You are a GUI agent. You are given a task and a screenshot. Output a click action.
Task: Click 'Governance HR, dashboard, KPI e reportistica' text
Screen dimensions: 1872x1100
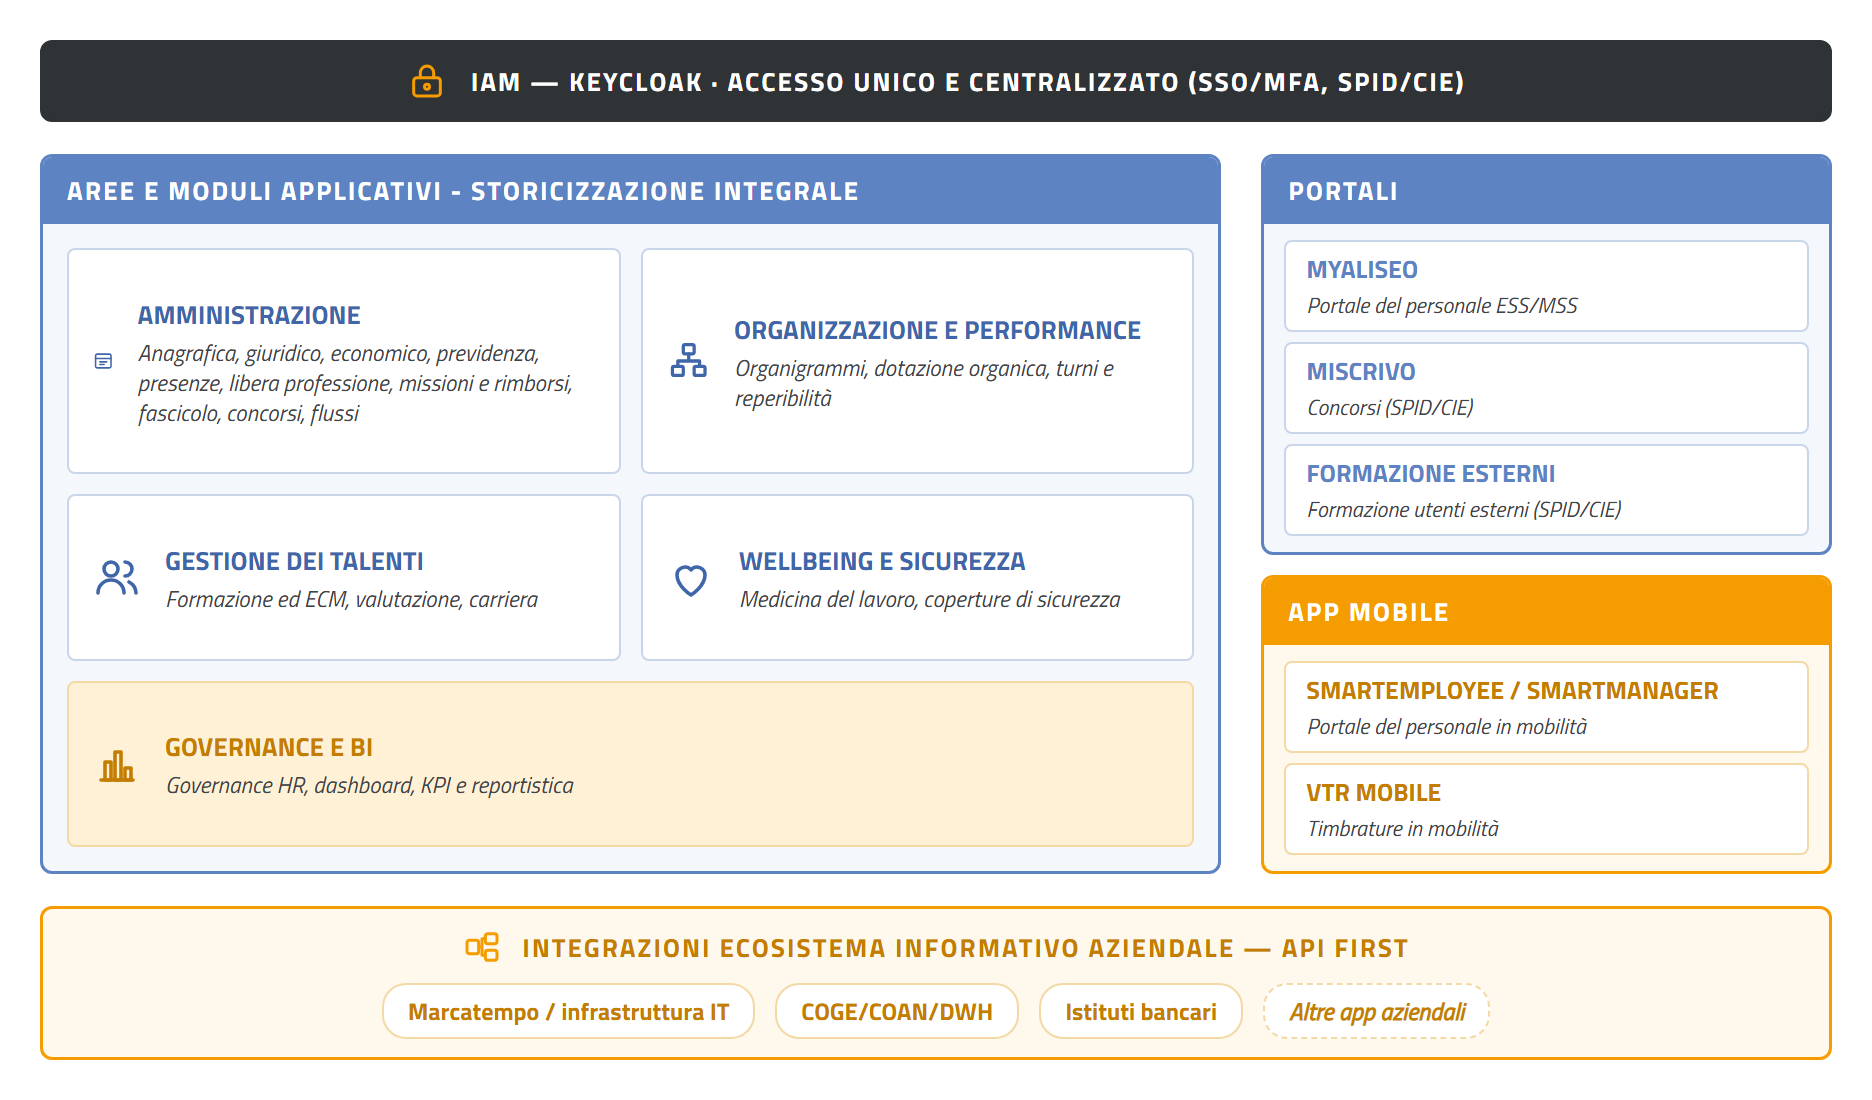[370, 785]
